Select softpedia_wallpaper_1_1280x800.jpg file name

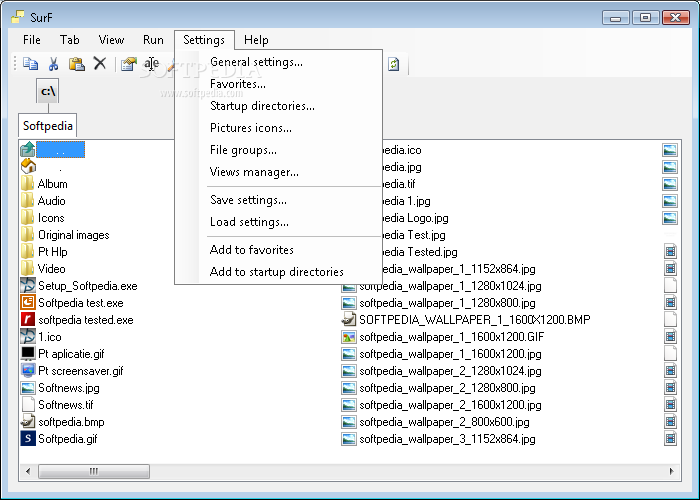447,303
